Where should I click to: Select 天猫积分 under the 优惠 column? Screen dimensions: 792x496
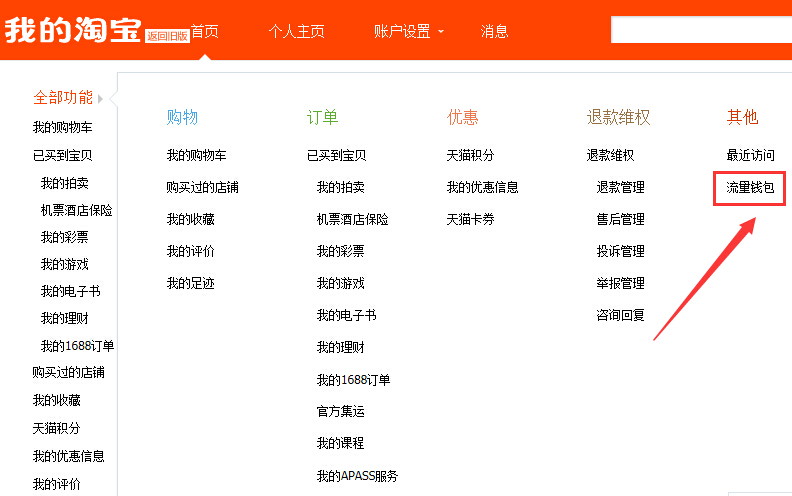click(470, 155)
